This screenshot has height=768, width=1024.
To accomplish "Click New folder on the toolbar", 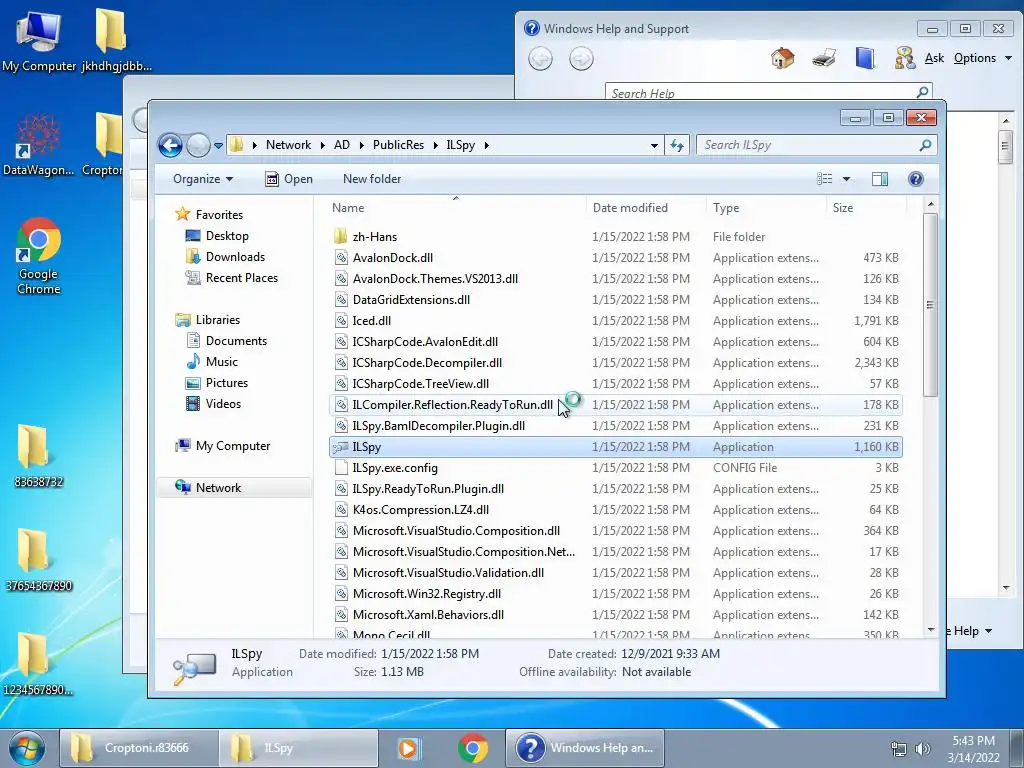I will click(x=372, y=179).
